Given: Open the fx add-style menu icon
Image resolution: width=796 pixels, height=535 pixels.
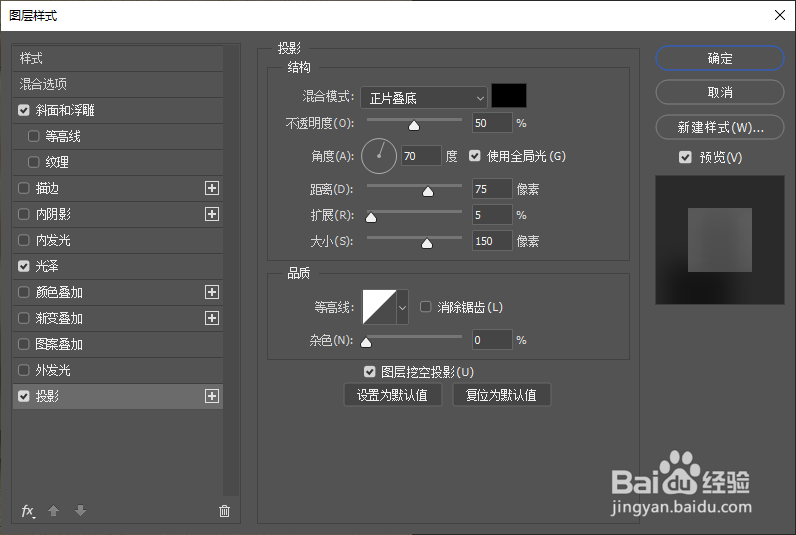Looking at the screenshot, I should pos(28,511).
